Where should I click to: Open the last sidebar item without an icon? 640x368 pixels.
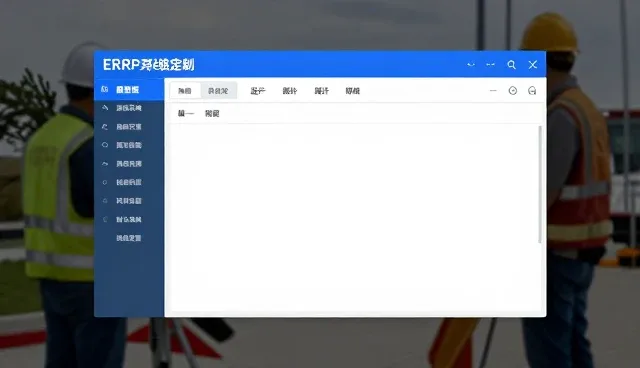pos(129,238)
